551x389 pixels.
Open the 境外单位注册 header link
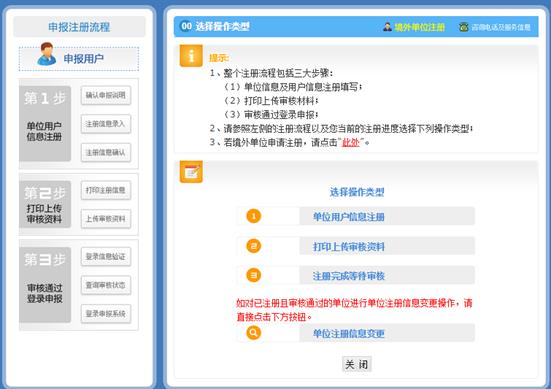pos(420,27)
